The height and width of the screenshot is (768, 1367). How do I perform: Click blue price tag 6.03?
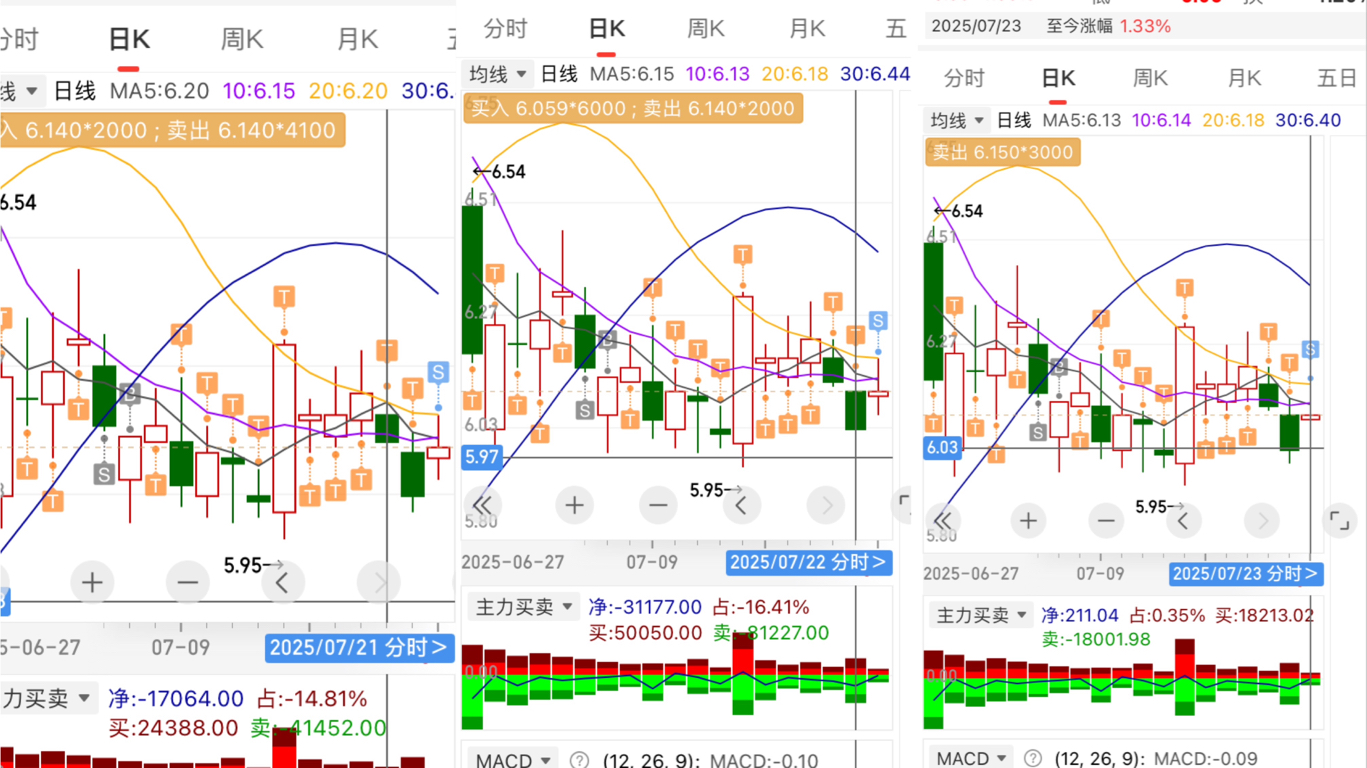tap(942, 447)
